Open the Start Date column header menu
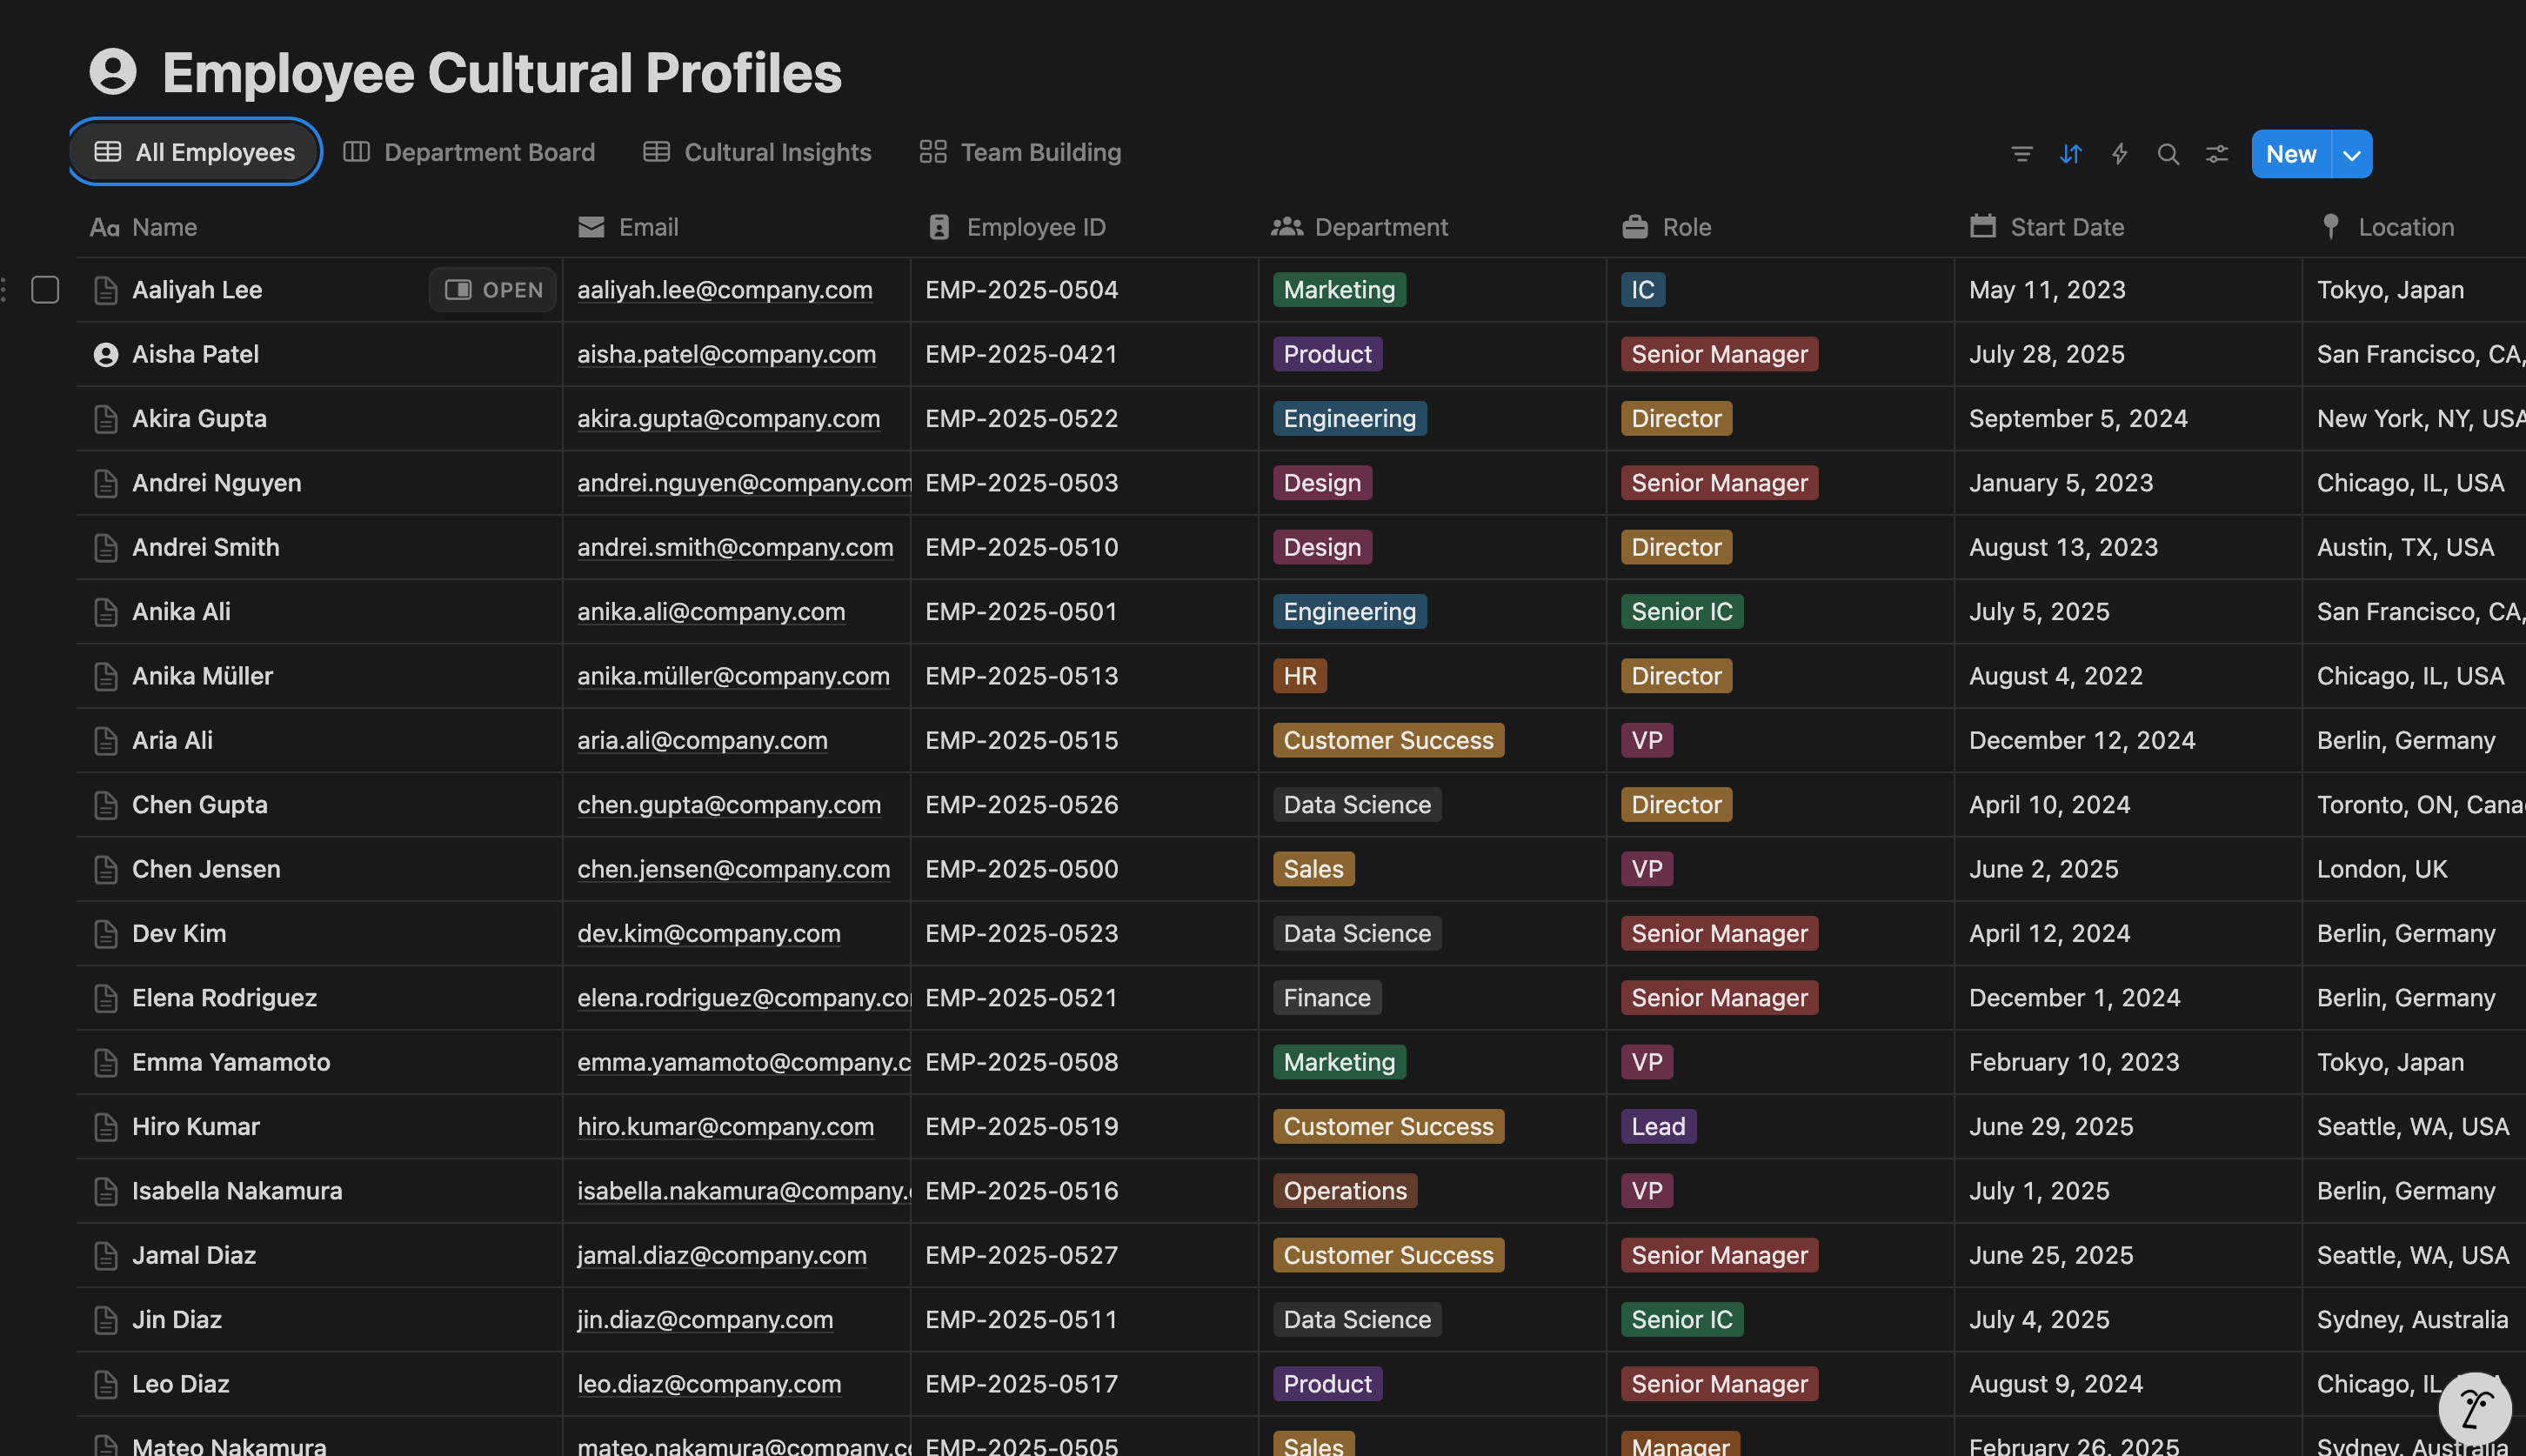Screen dimensions: 2526x1456 click(2066, 227)
